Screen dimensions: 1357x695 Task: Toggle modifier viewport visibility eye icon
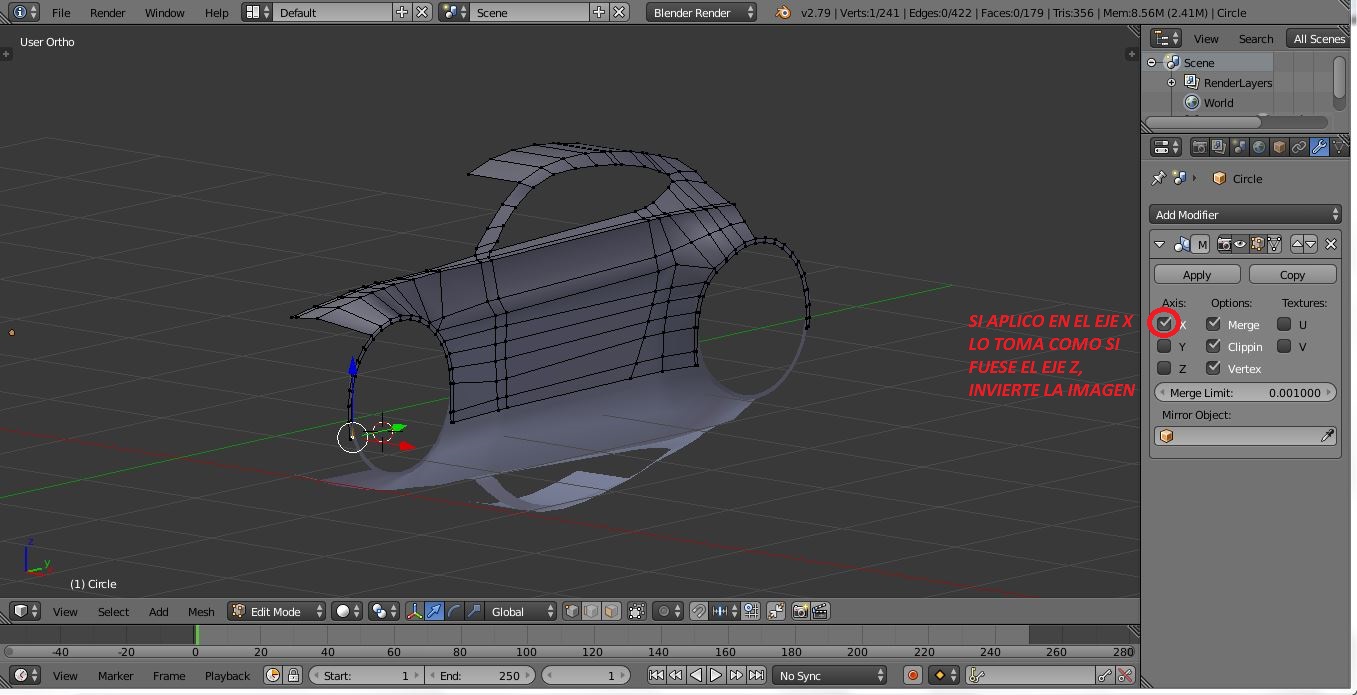point(1240,244)
